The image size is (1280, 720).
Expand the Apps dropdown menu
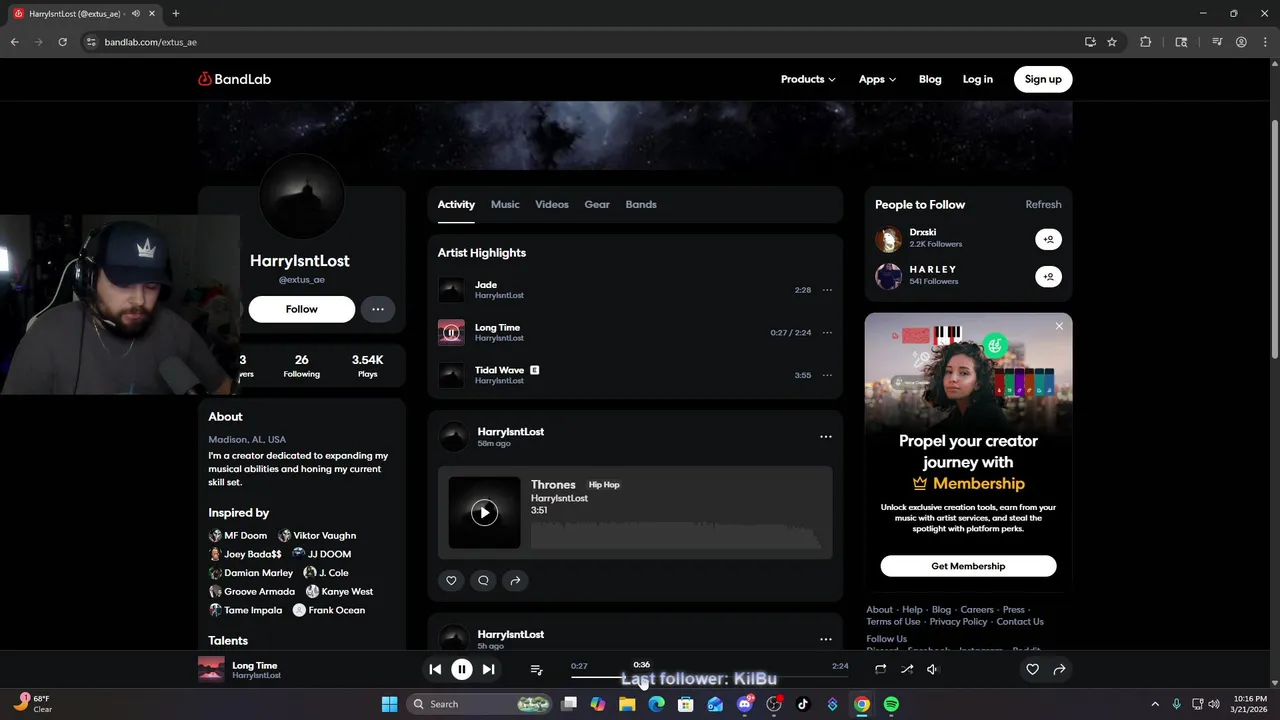click(877, 79)
